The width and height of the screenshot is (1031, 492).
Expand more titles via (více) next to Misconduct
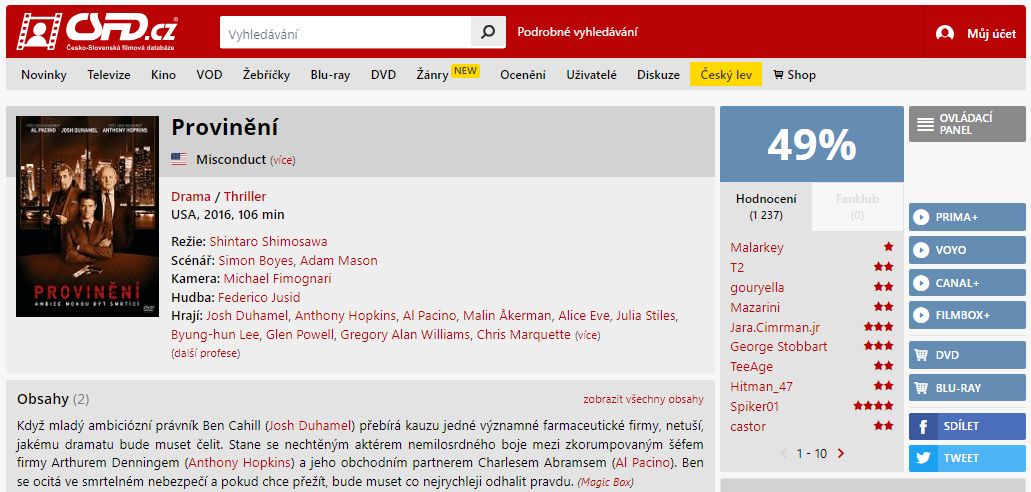283,160
